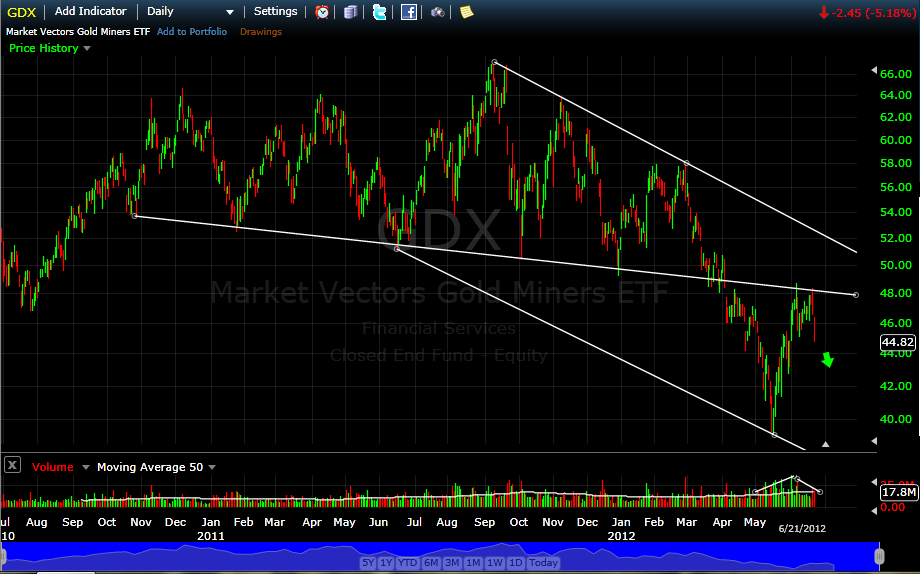Expand the Price History dropdown arrow
This screenshot has height=574, width=920.
(x=87, y=48)
